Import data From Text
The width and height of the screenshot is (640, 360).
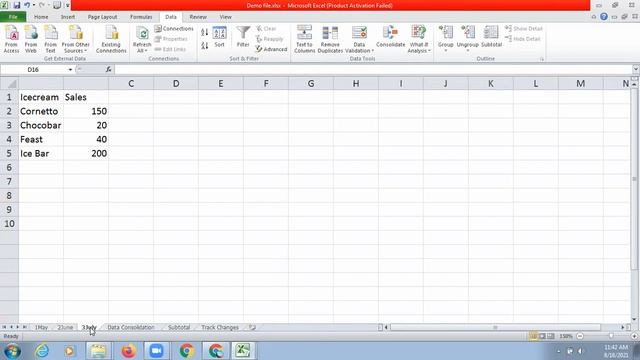50,39
